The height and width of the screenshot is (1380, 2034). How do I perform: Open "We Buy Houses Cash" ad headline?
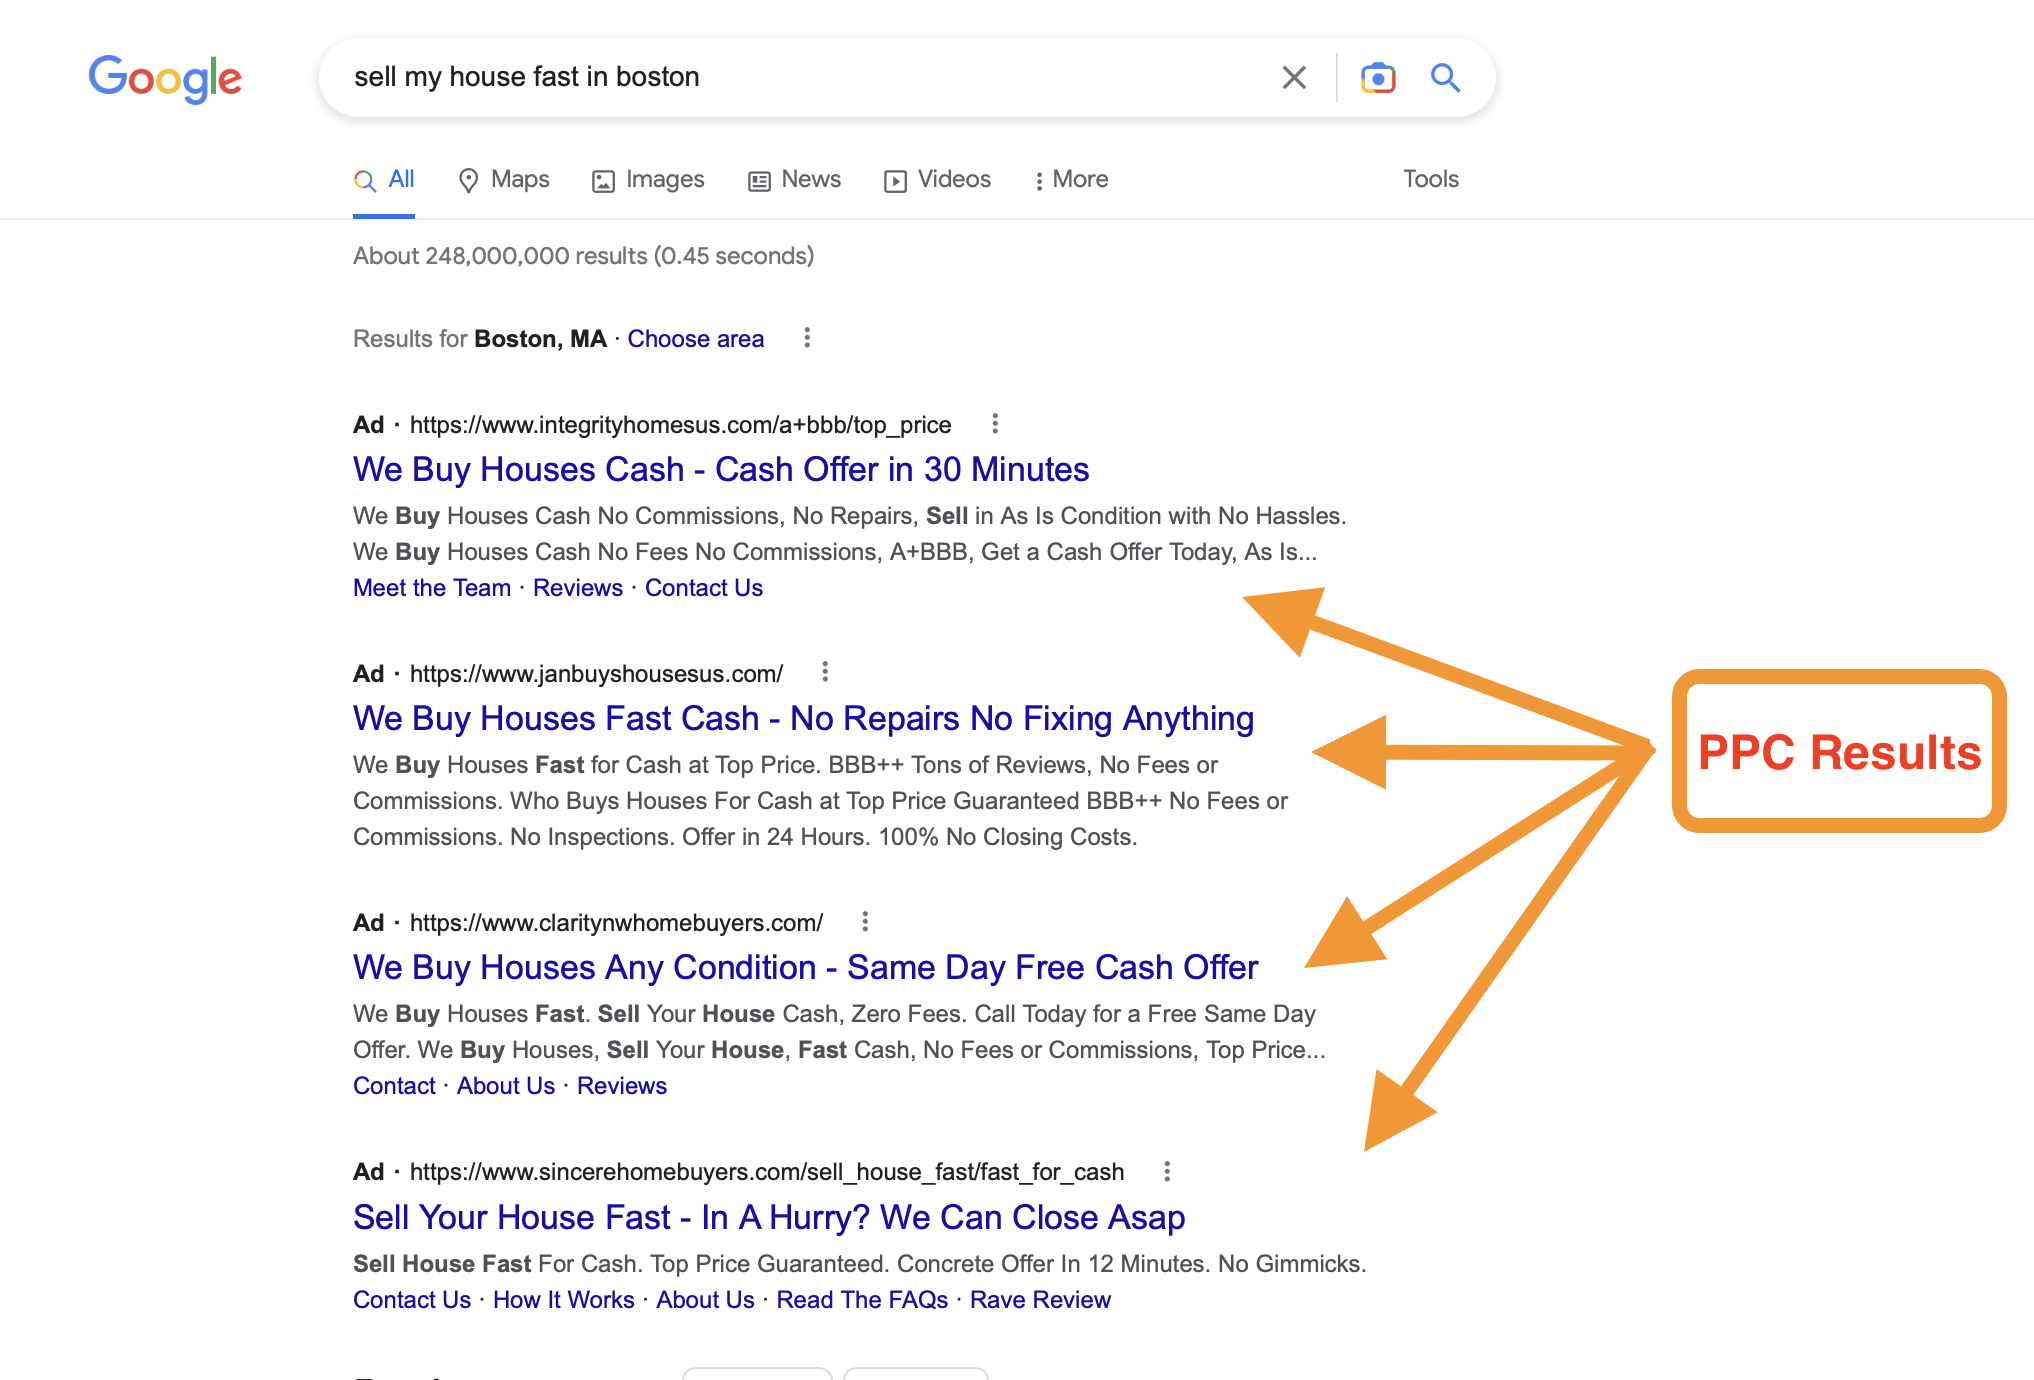click(720, 469)
